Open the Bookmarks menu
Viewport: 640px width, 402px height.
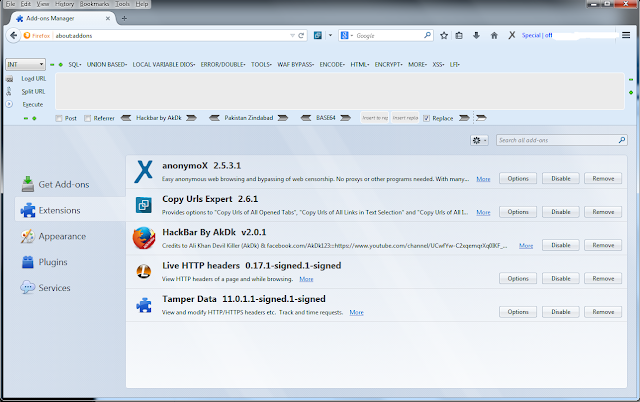[94, 4]
